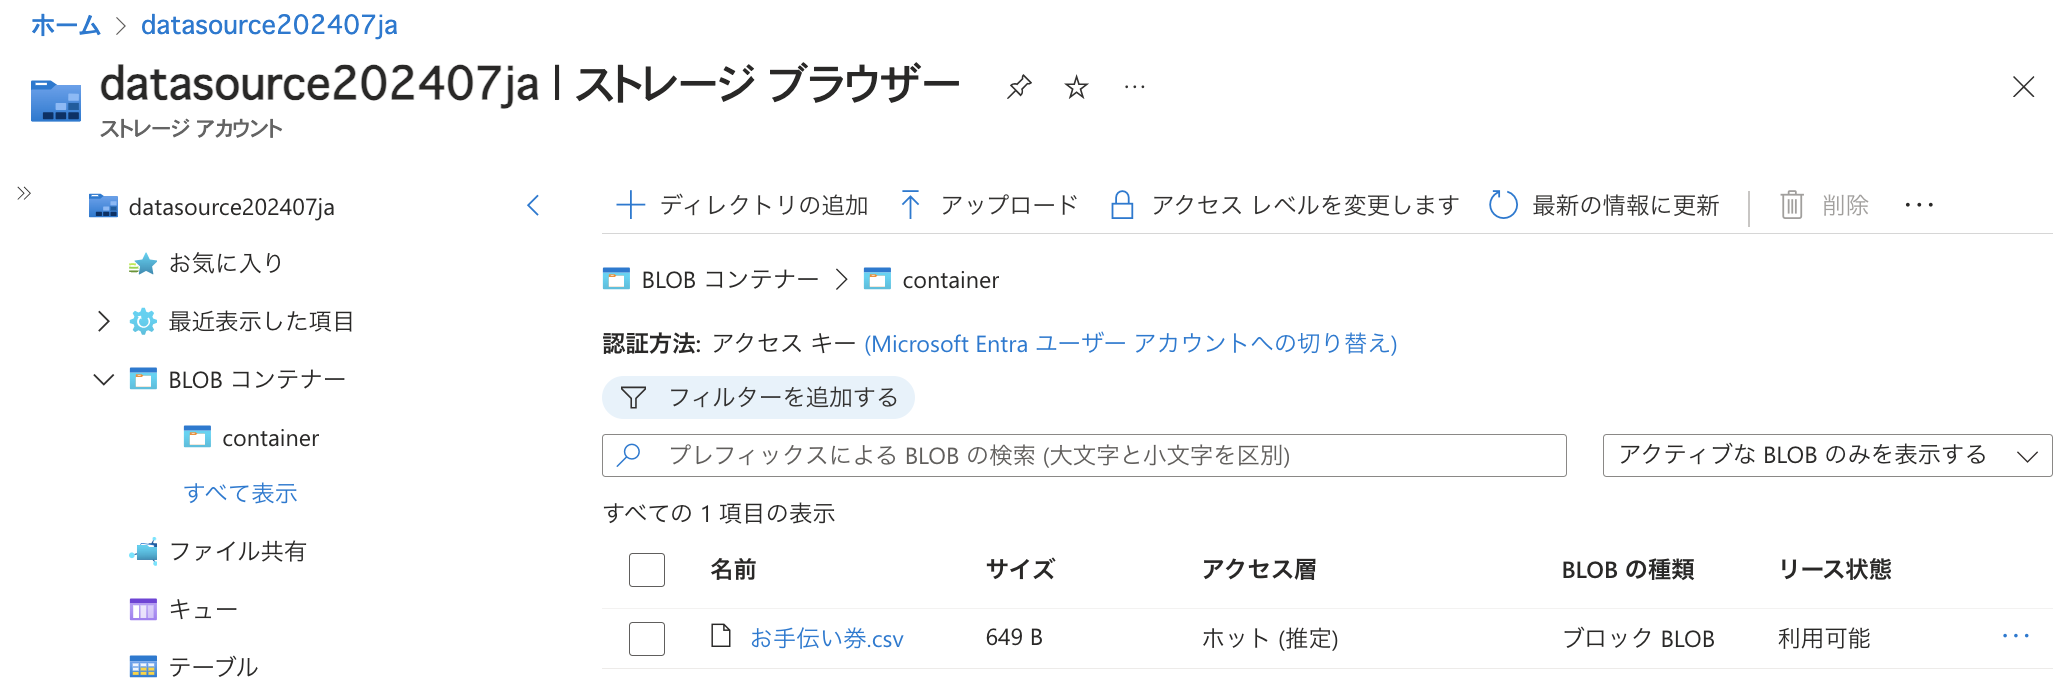Viewport: 2066px width, 694px height.
Task: Sort by BLOB の種類 column header
Action: point(1628,570)
